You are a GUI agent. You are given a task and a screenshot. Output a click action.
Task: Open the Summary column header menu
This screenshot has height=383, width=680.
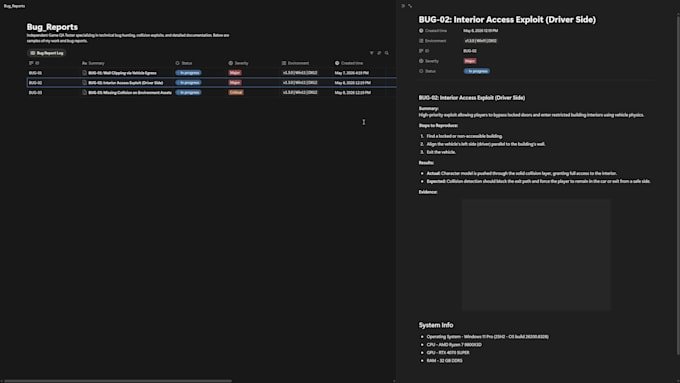[93, 63]
